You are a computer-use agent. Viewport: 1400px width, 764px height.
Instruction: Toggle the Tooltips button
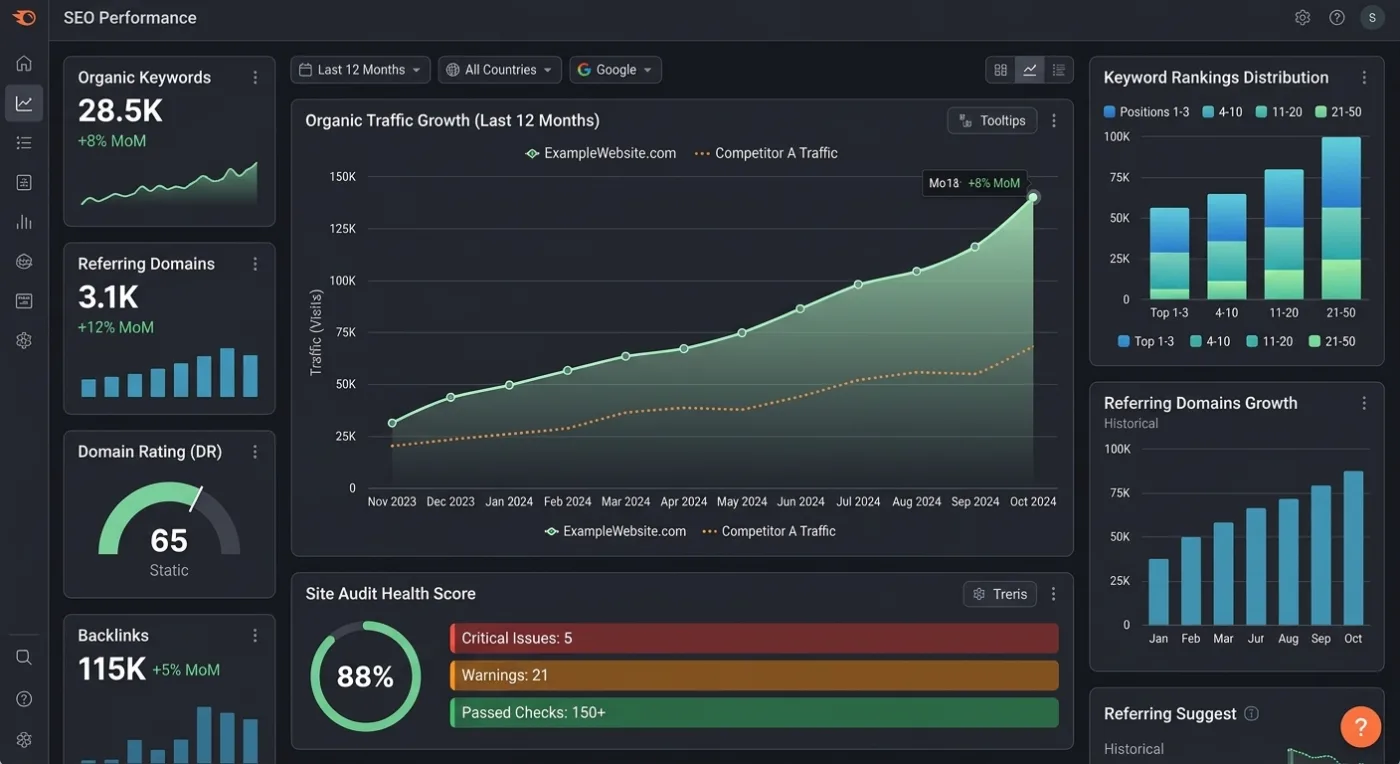(992, 121)
